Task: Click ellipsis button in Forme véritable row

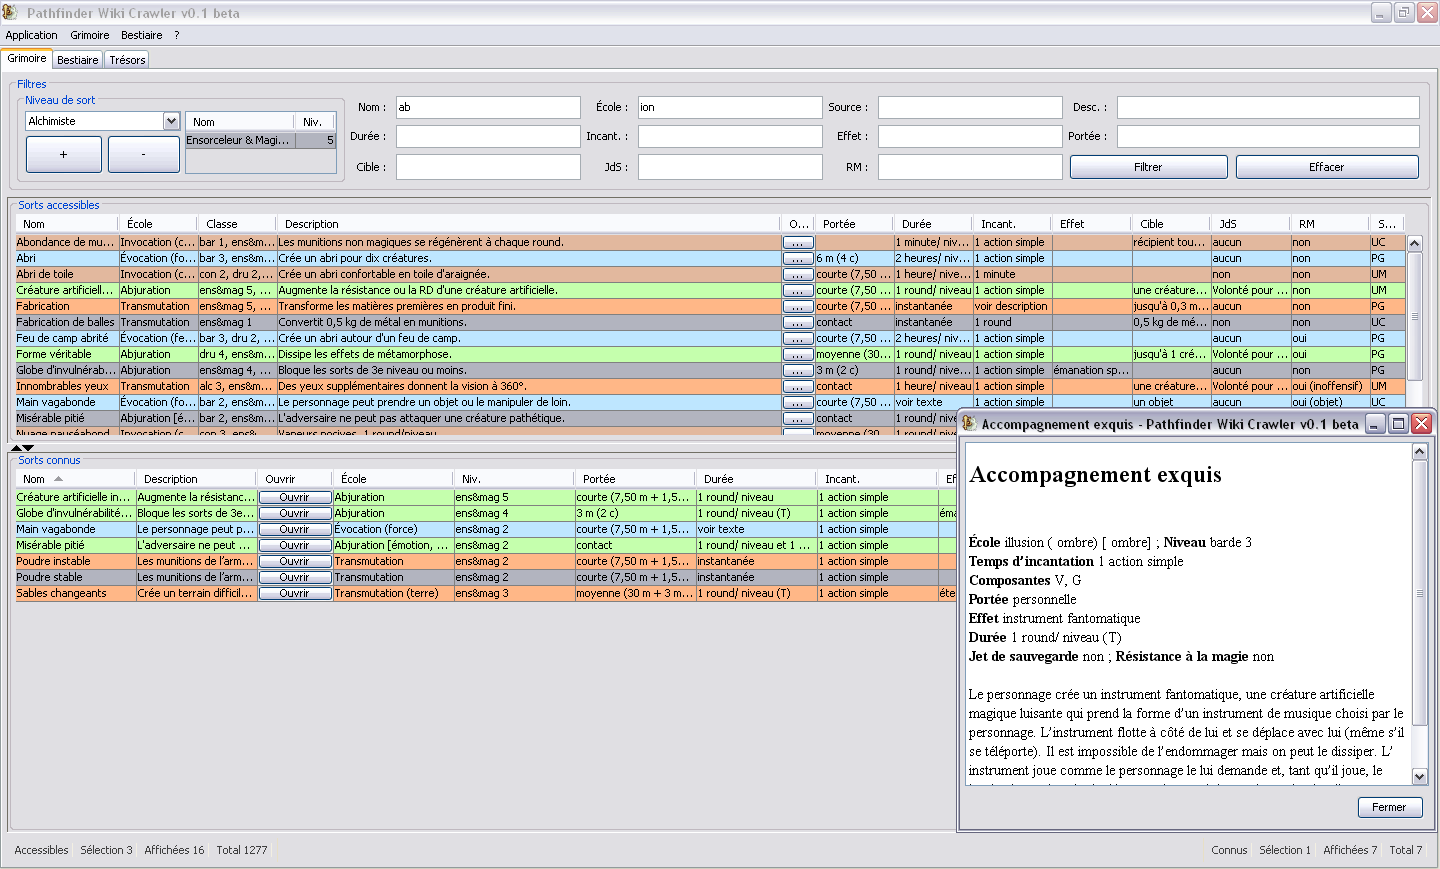Action: click(x=797, y=355)
